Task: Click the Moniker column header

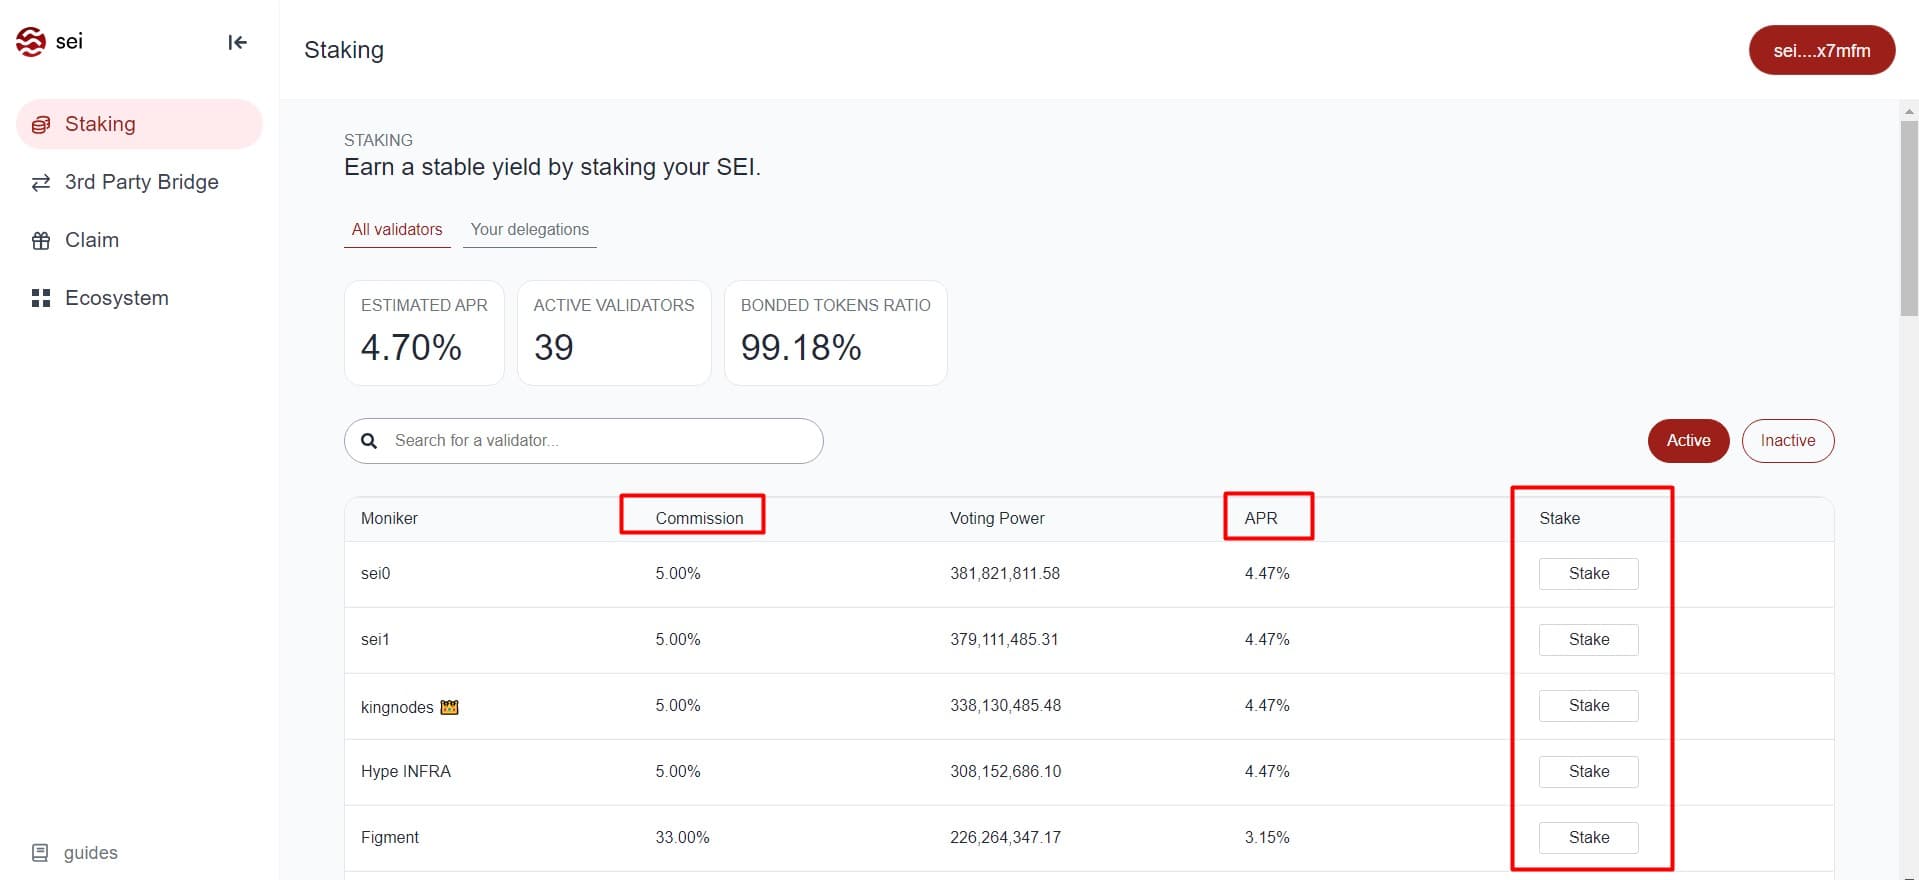Action: 389,518
